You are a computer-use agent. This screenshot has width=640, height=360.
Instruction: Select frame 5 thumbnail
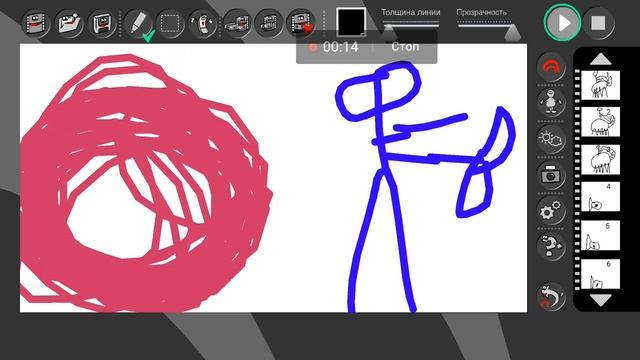(x=600, y=236)
